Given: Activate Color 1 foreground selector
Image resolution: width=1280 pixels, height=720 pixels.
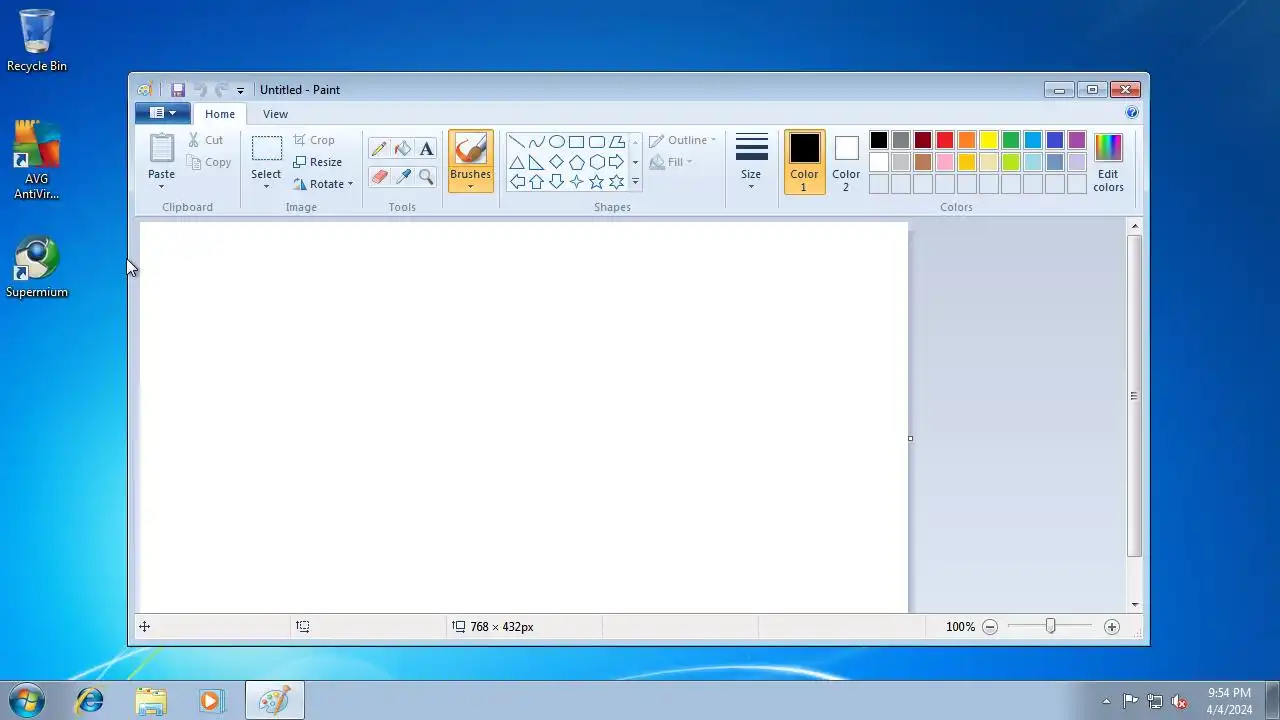Looking at the screenshot, I should 804,162.
